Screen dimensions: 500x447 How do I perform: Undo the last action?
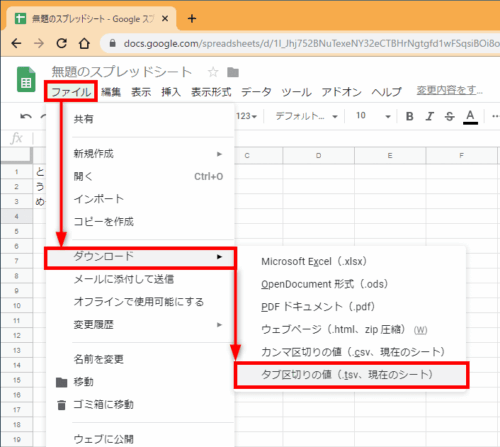coord(26,116)
